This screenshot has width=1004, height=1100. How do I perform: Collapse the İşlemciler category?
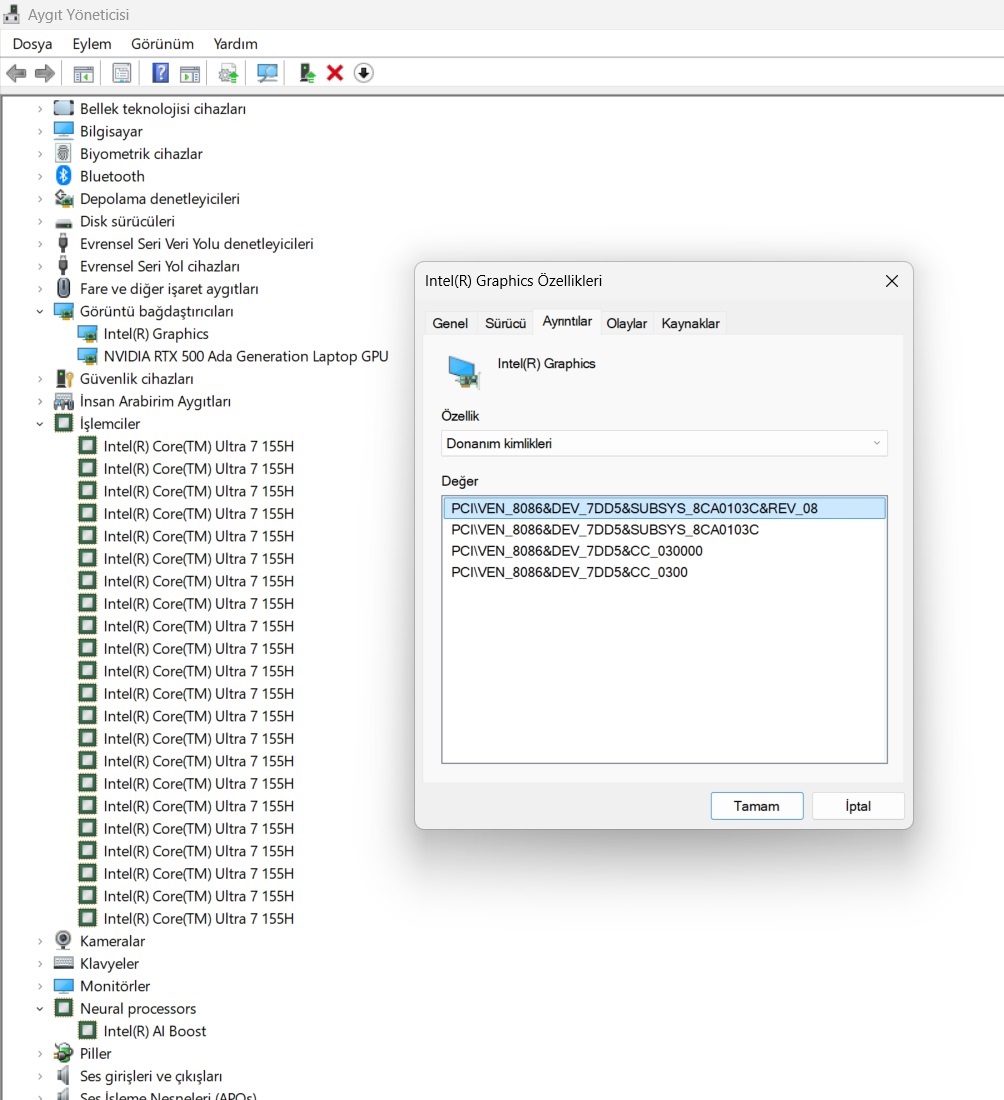(40, 424)
